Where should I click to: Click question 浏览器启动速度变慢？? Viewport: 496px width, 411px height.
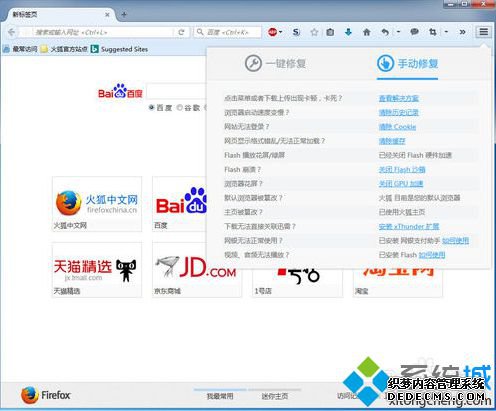pos(257,113)
